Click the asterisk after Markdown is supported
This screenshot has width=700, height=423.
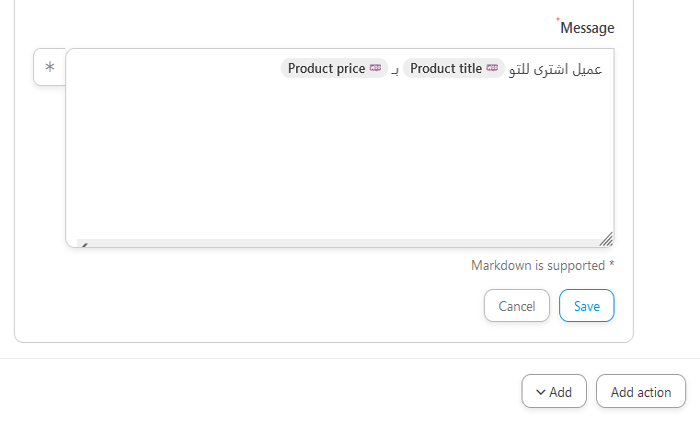(x=612, y=265)
